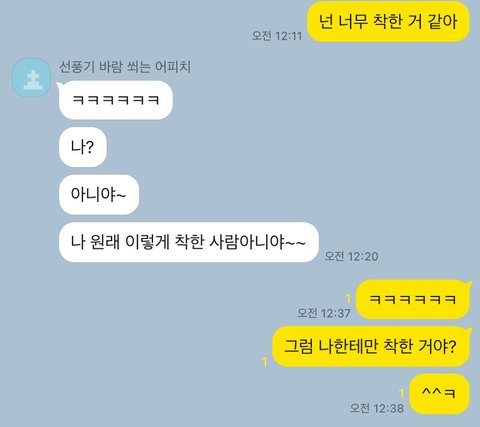The width and height of the screenshot is (480, 427).
Task: Click the 오전 12:38 timestamp
Action: click(377, 408)
